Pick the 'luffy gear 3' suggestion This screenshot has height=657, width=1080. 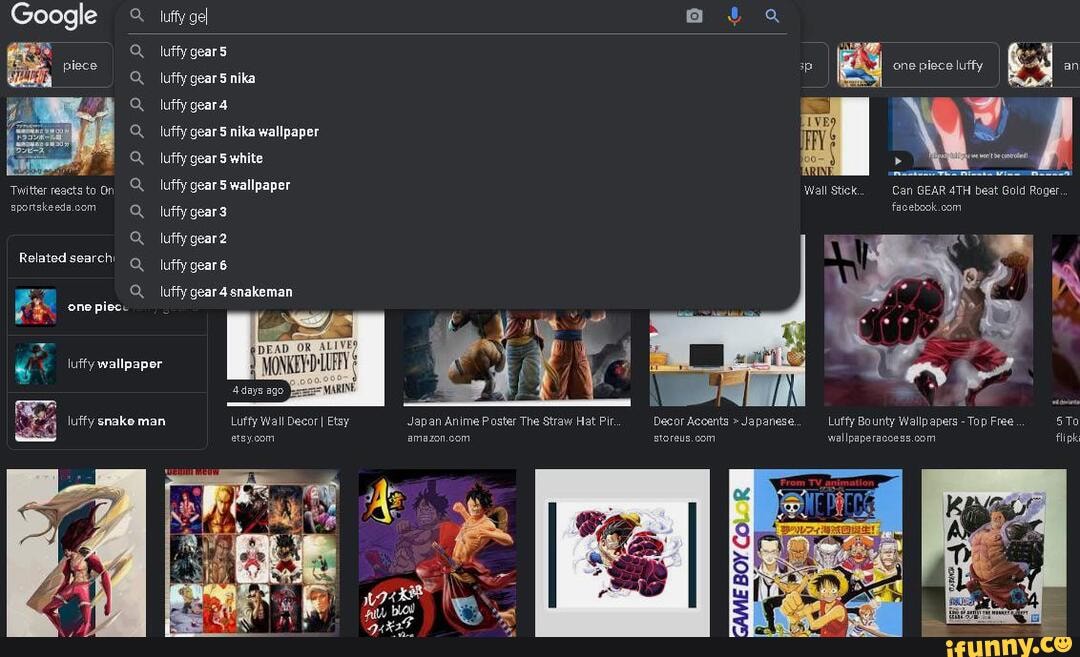194,212
